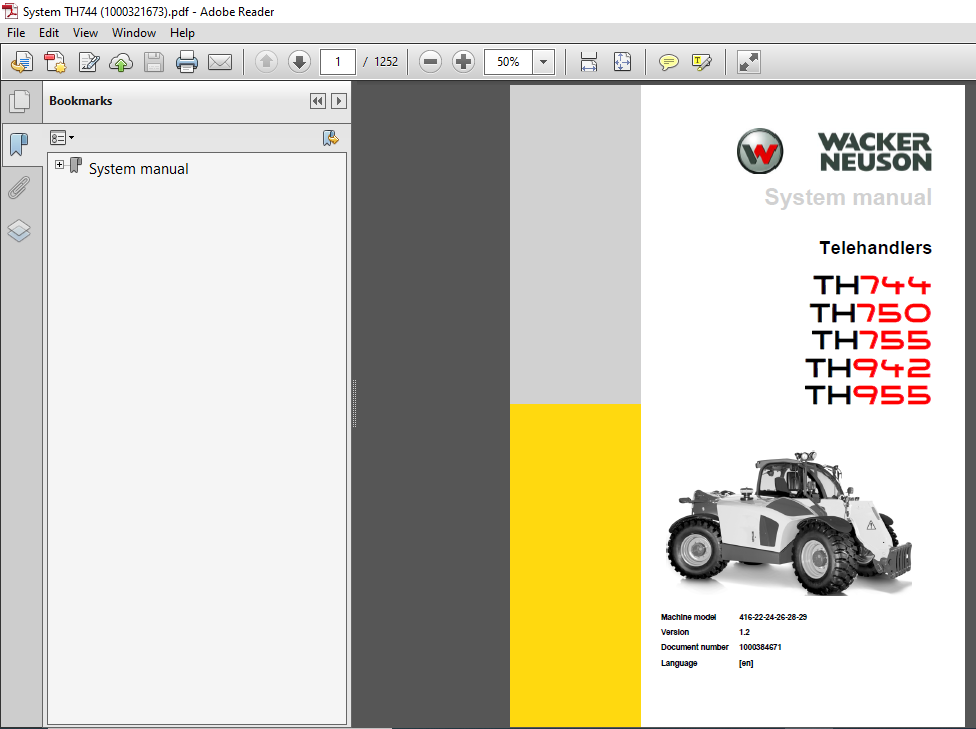This screenshot has width=976, height=729.
Task: Open the Page Thumbnails panel
Action: (x=20, y=101)
